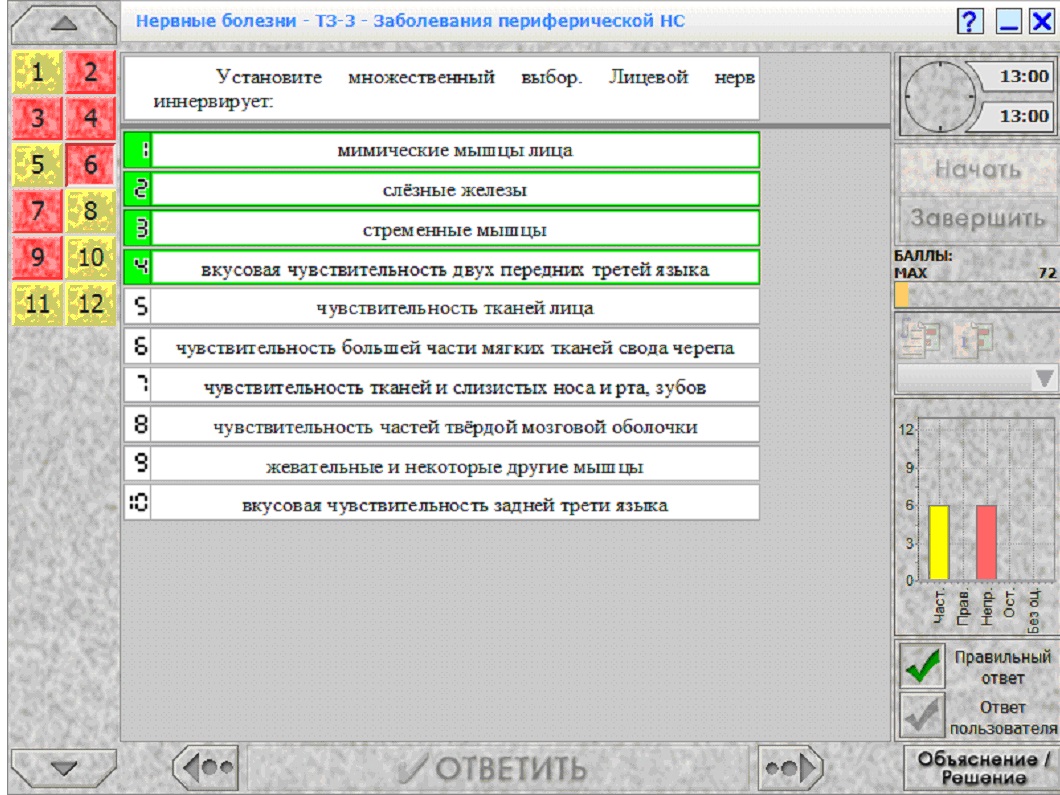Open Объяснение / Решение
Image resolution: width=1060 pixels, height=795 pixels.
982,768
